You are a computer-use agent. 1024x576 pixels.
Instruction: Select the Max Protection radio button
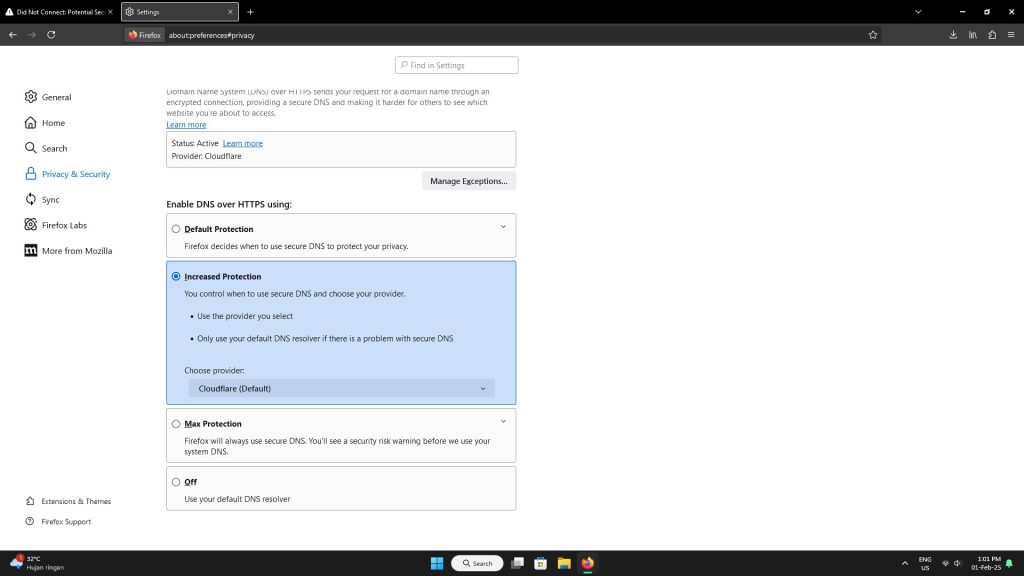coord(176,424)
